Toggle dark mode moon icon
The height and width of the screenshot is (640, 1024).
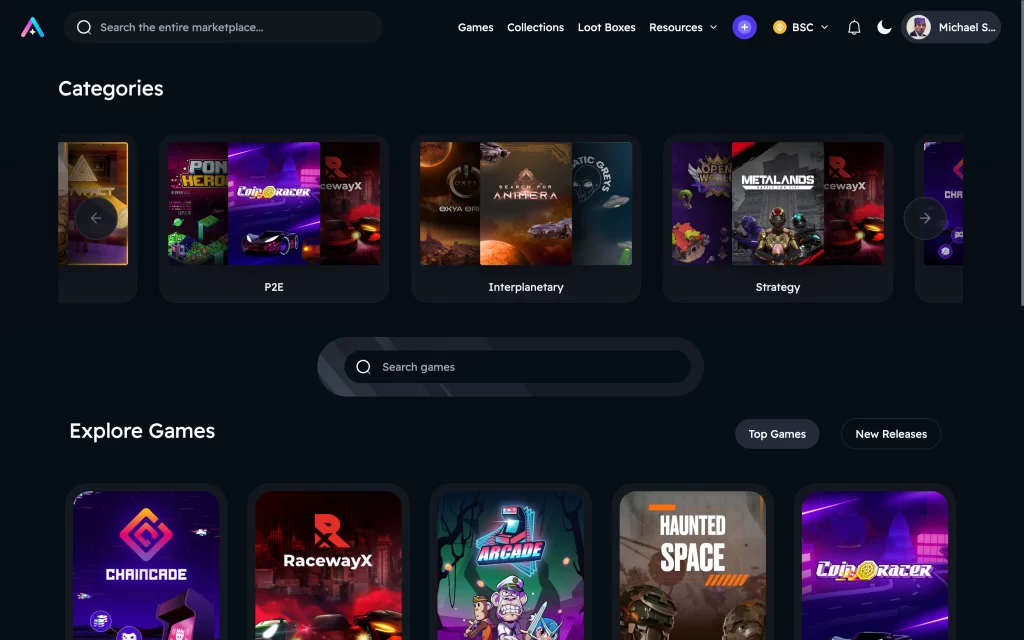coord(884,27)
